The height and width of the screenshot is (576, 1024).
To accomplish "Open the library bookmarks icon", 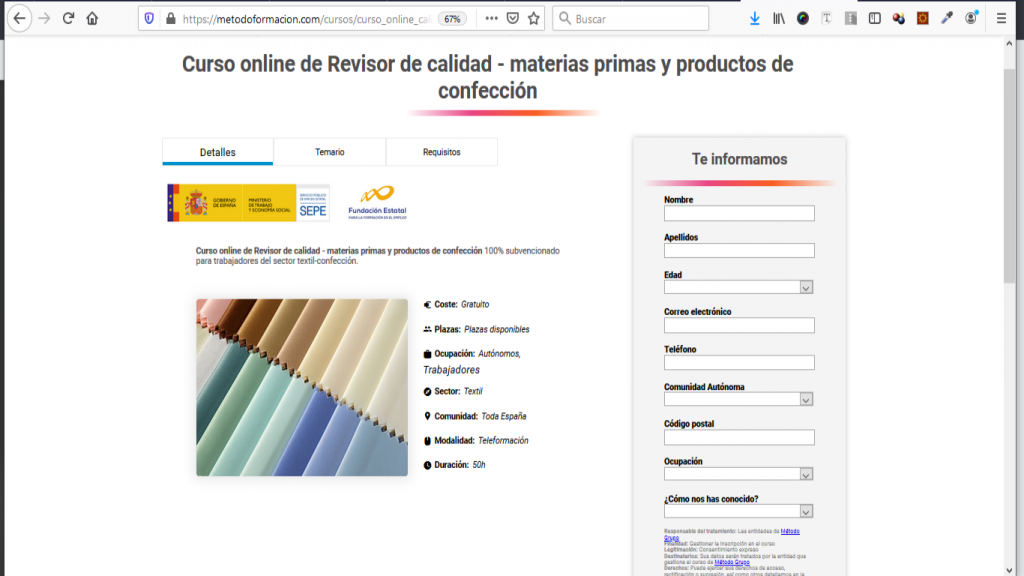I will [778, 19].
